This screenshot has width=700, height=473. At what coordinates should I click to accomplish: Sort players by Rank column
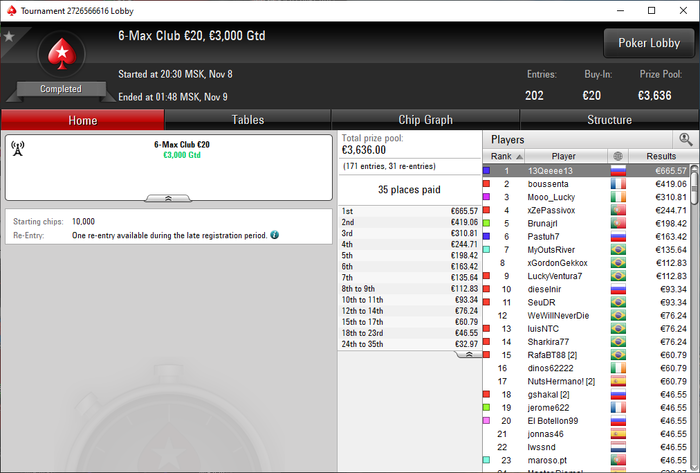pos(504,156)
